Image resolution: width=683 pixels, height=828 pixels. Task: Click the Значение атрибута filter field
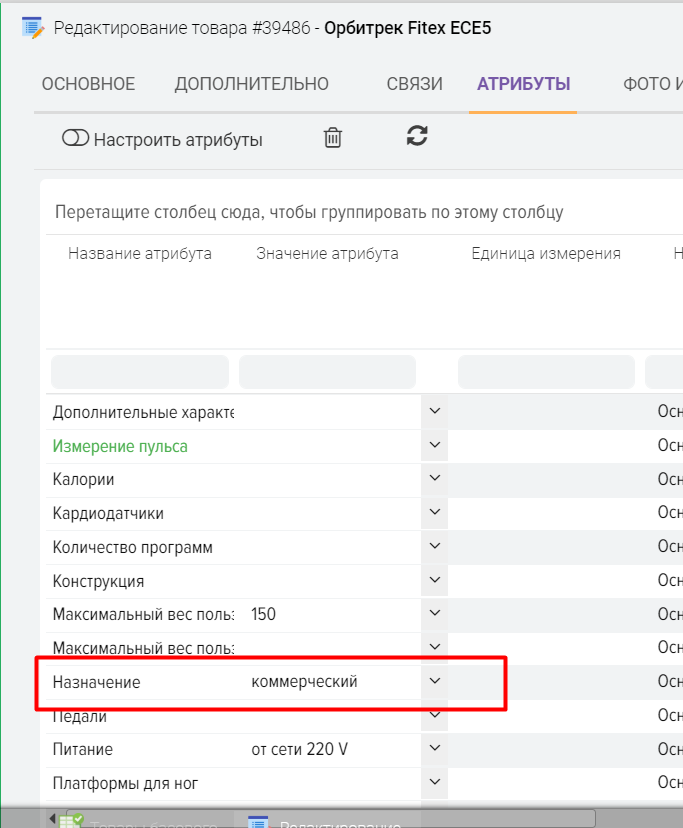(328, 372)
